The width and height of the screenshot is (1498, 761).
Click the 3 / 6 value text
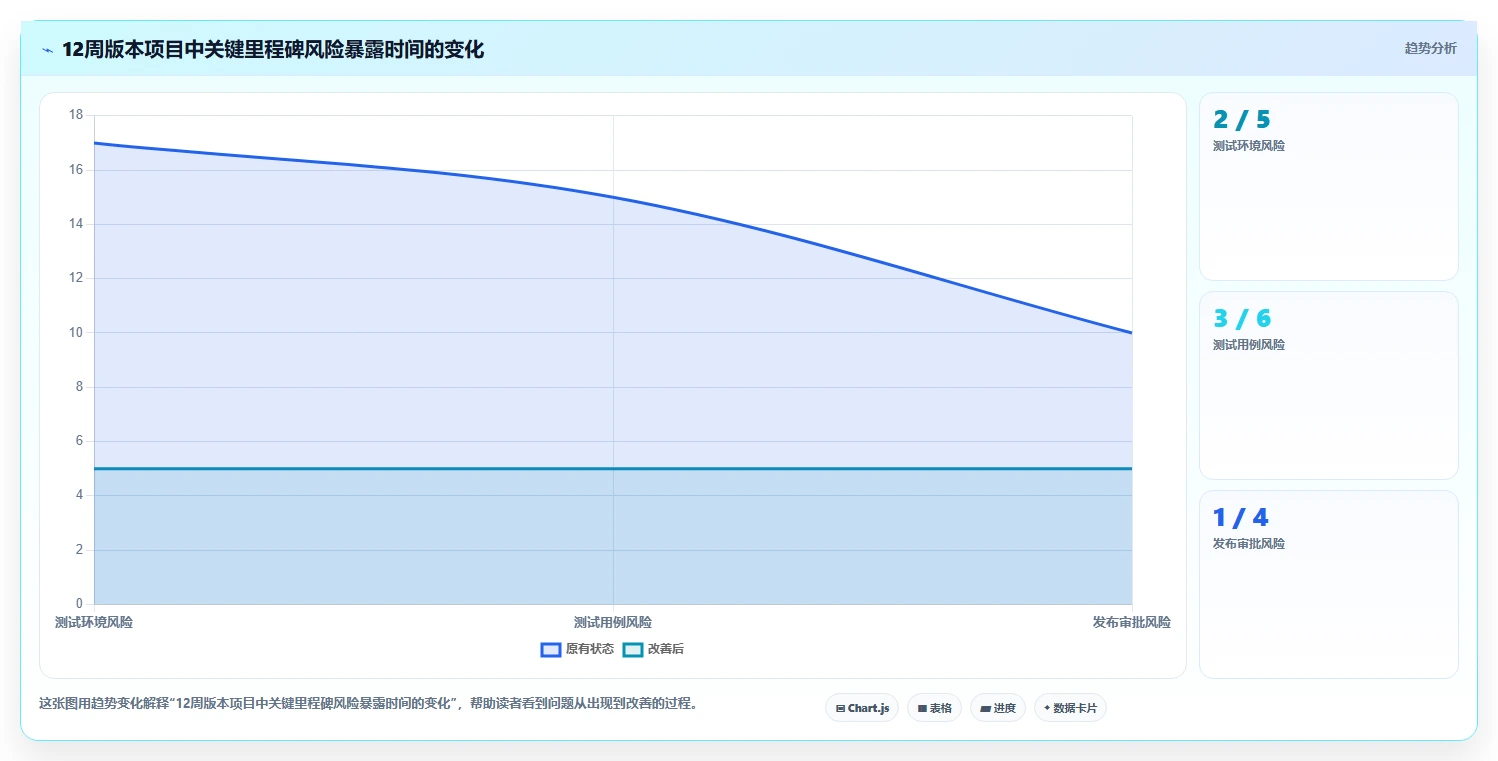click(1241, 319)
